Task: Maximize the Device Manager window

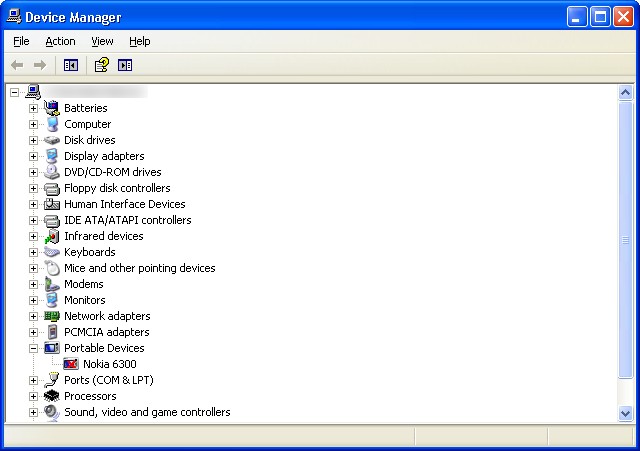Action: 600,17
